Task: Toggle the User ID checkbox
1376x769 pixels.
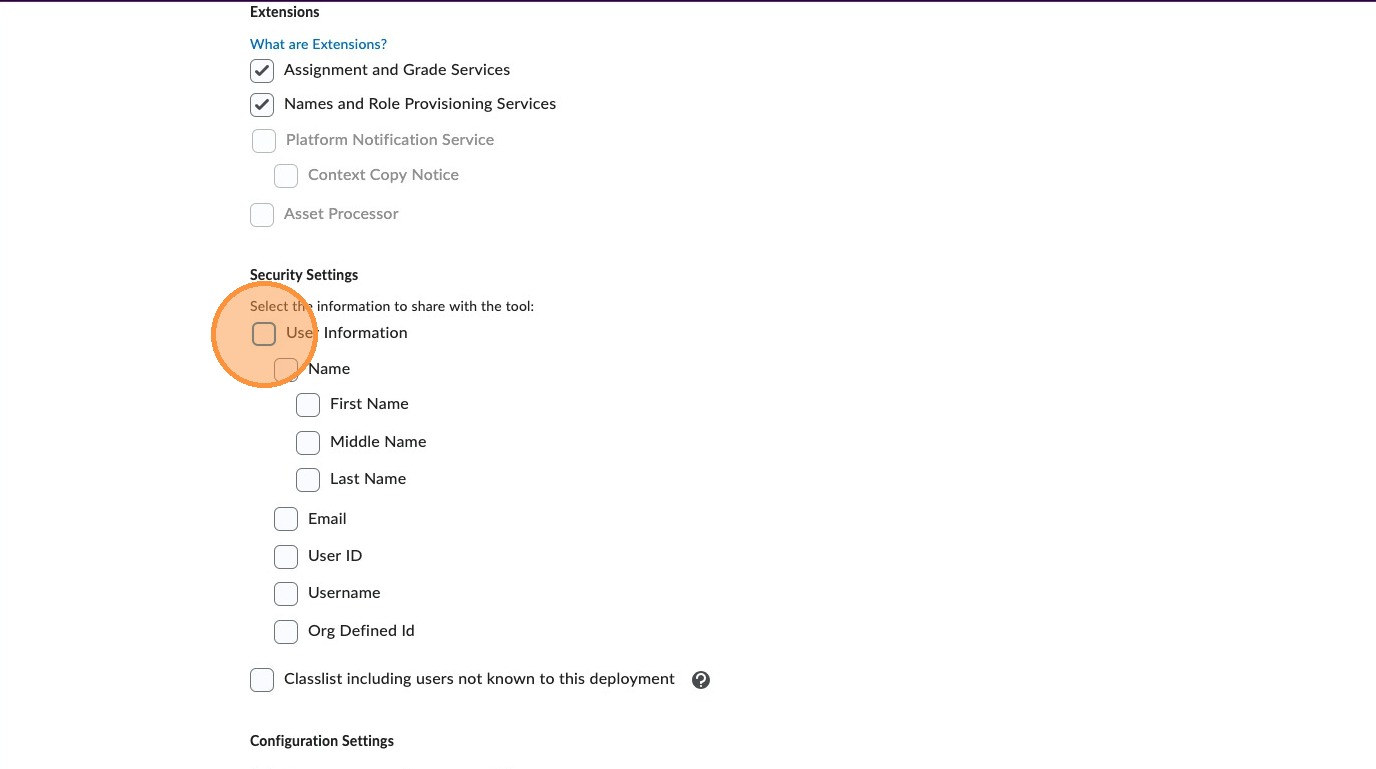Action: click(286, 556)
